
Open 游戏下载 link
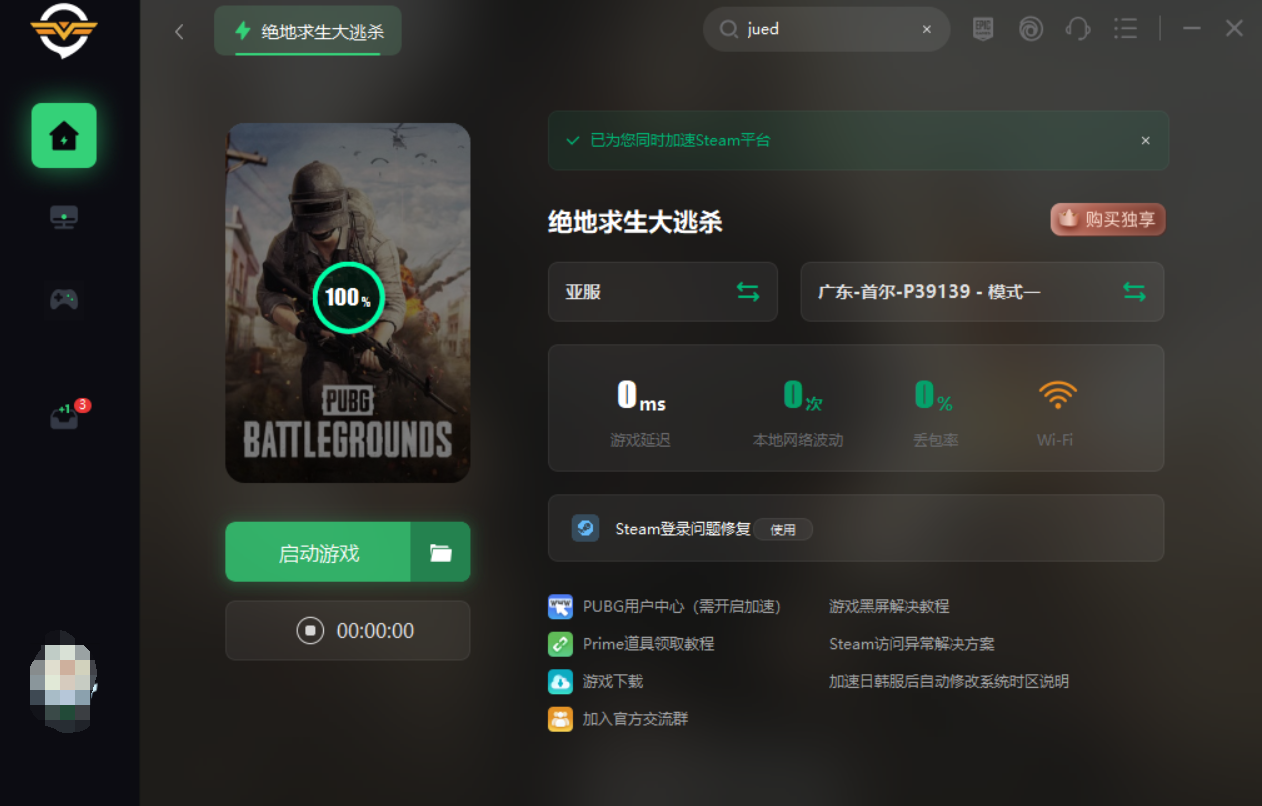[x=613, y=681]
